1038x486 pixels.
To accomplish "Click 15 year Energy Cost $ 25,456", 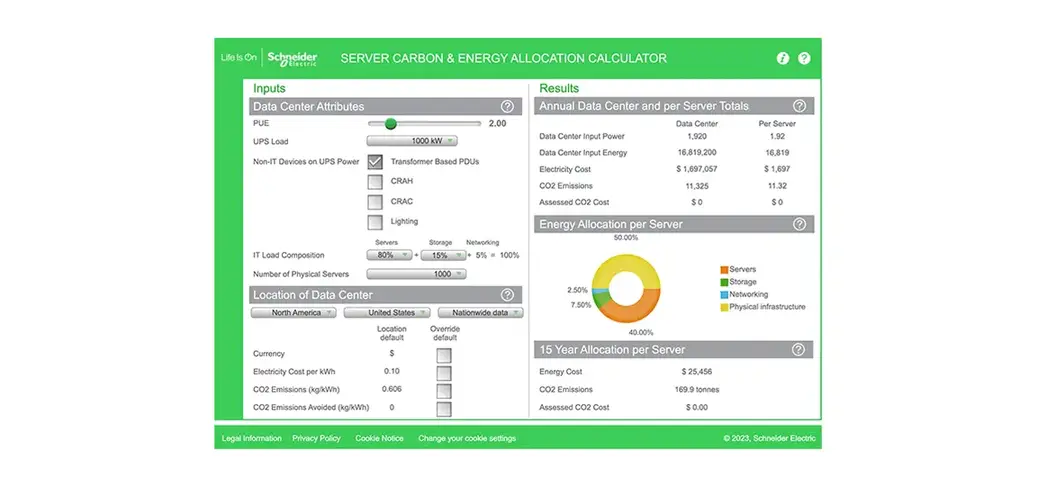I will (x=696, y=372).
